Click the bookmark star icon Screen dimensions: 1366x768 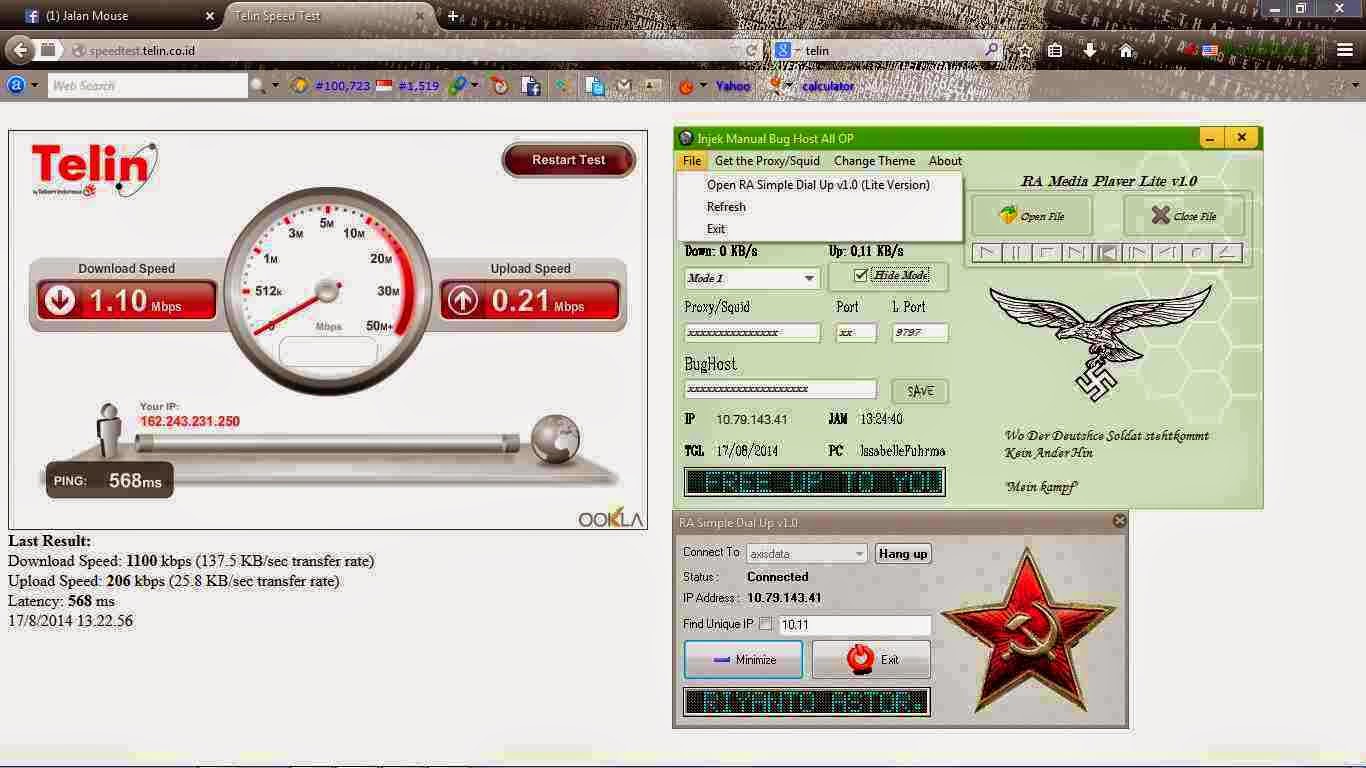click(1025, 51)
